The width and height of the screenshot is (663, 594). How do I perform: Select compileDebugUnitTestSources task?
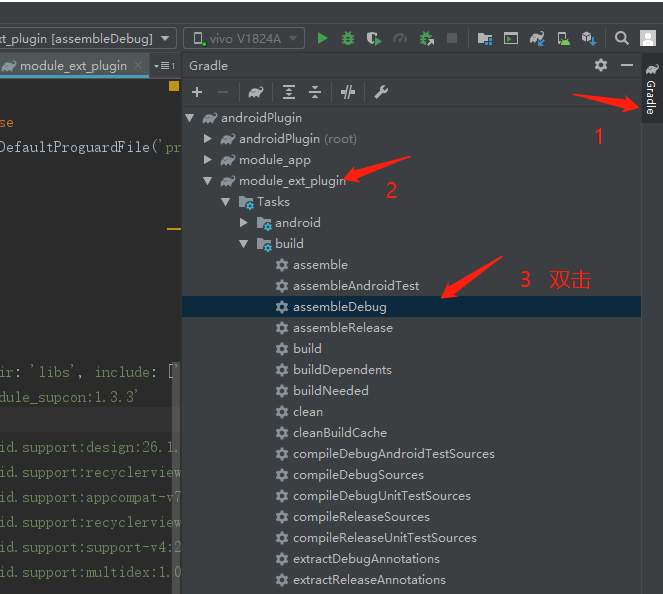[382, 495]
